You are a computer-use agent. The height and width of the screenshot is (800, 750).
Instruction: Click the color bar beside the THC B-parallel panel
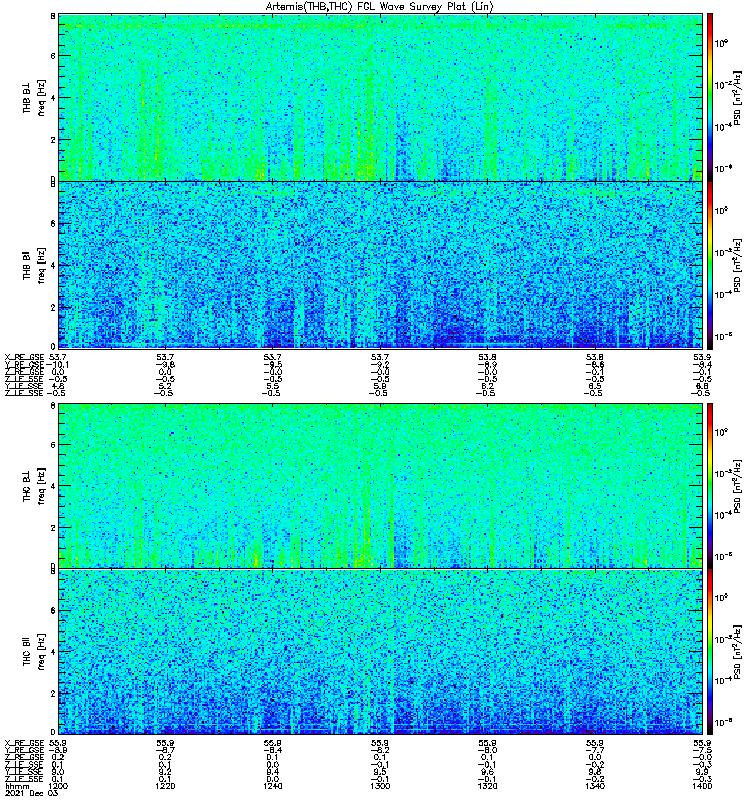click(710, 652)
